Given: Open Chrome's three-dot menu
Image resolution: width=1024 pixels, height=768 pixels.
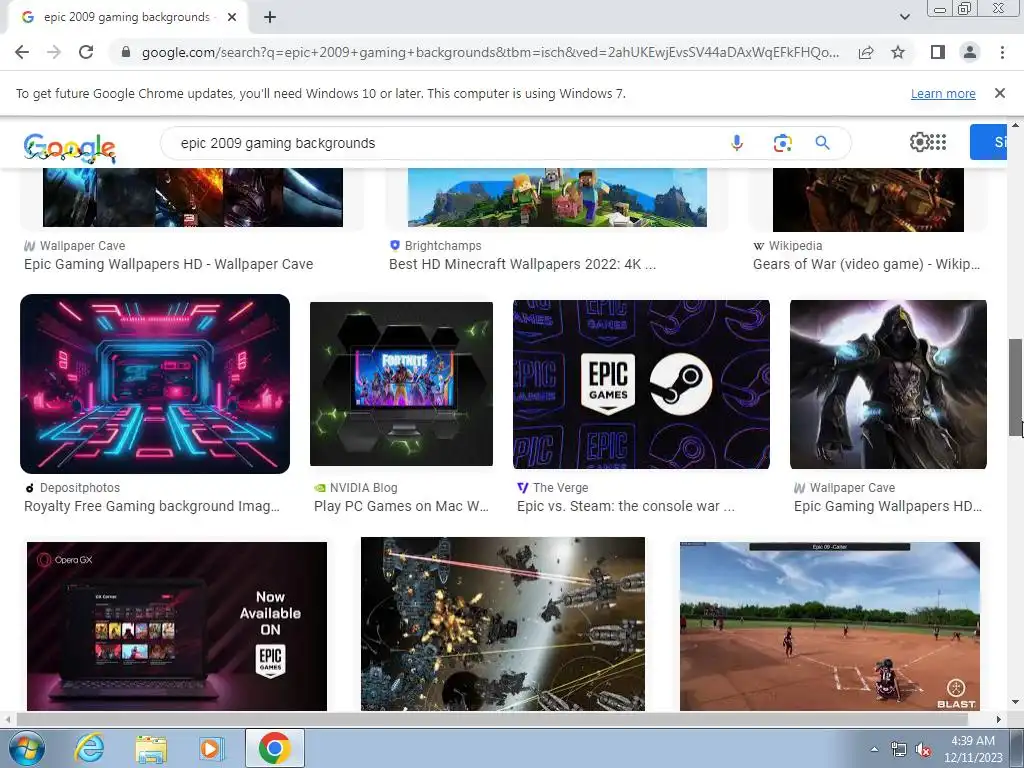Looking at the screenshot, I should coord(1002,52).
